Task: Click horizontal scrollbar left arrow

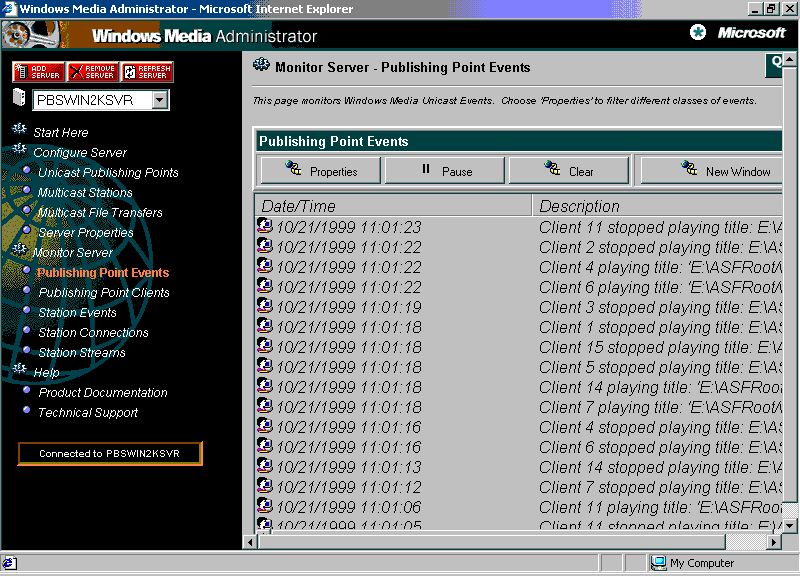Action: click(x=250, y=542)
